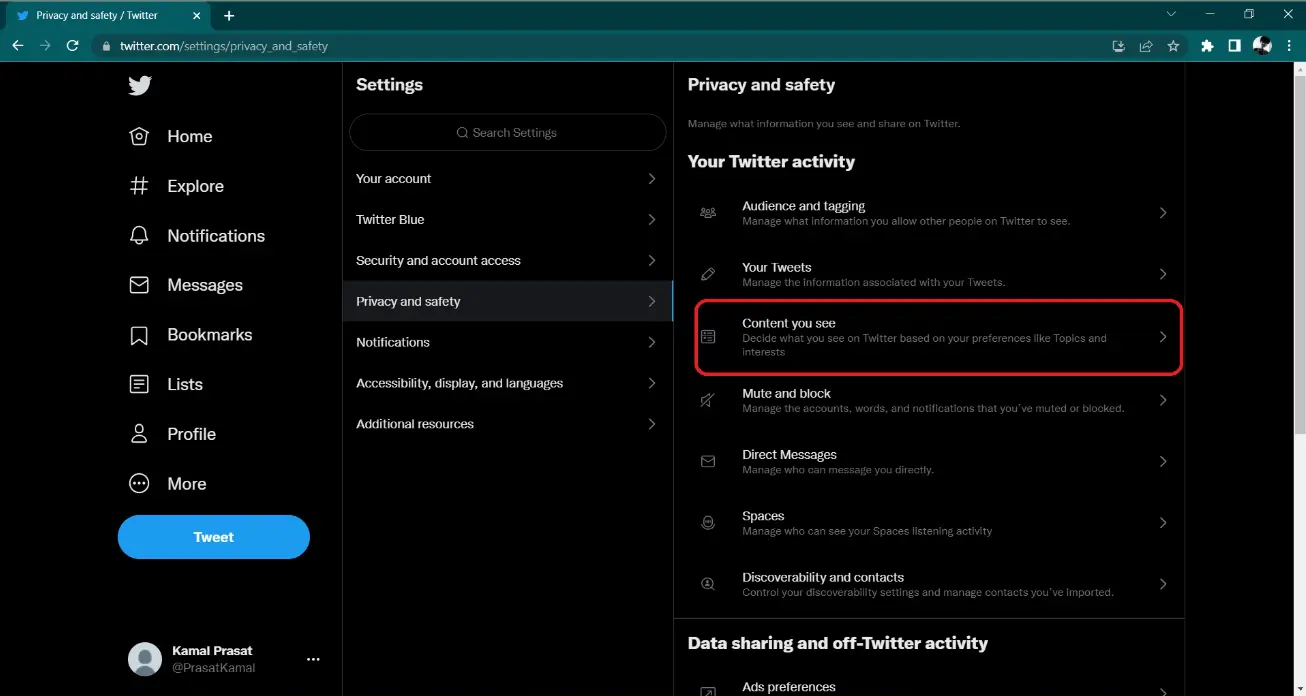1306x696 pixels.
Task: Go back with the browser back arrow
Action: tap(17, 46)
